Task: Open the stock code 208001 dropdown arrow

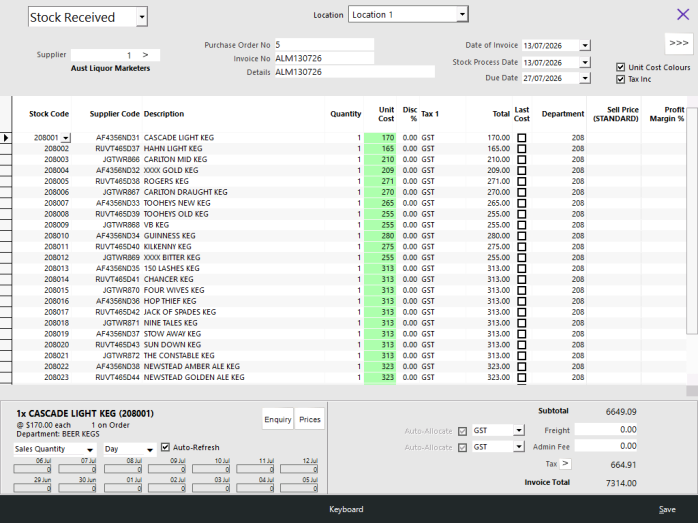Action: coord(66,138)
